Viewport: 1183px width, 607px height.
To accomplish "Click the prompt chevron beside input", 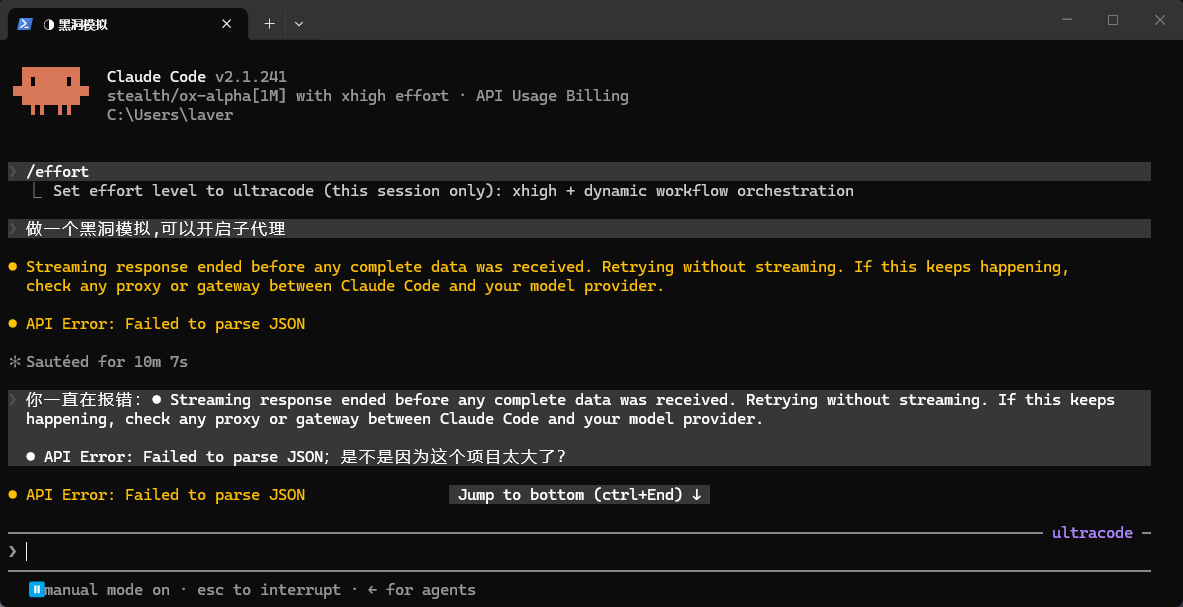I will [13, 552].
